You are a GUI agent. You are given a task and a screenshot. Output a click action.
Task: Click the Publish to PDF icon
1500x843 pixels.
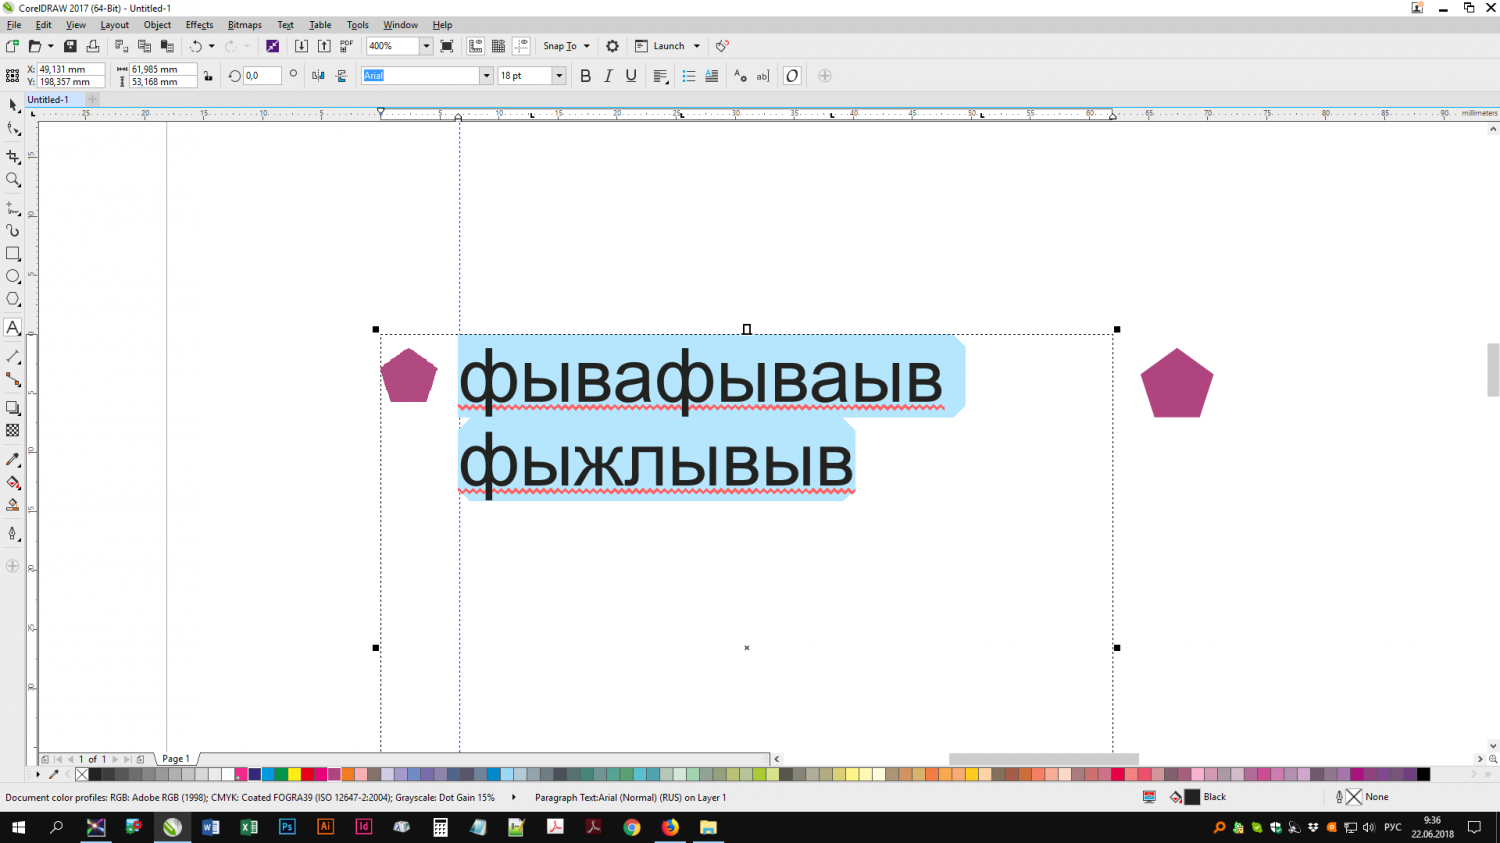(x=345, y=45)
